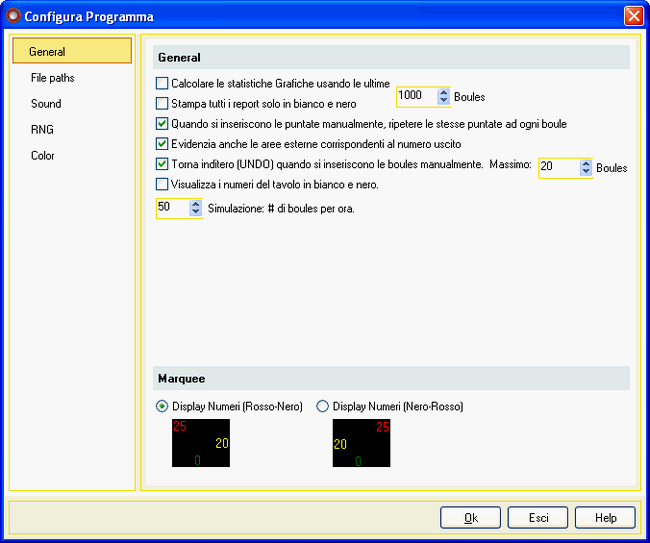Image resolution: width=650 pixels, height=543 pixels.
Task: Go to the Color settings section
Action: (43, 156)
